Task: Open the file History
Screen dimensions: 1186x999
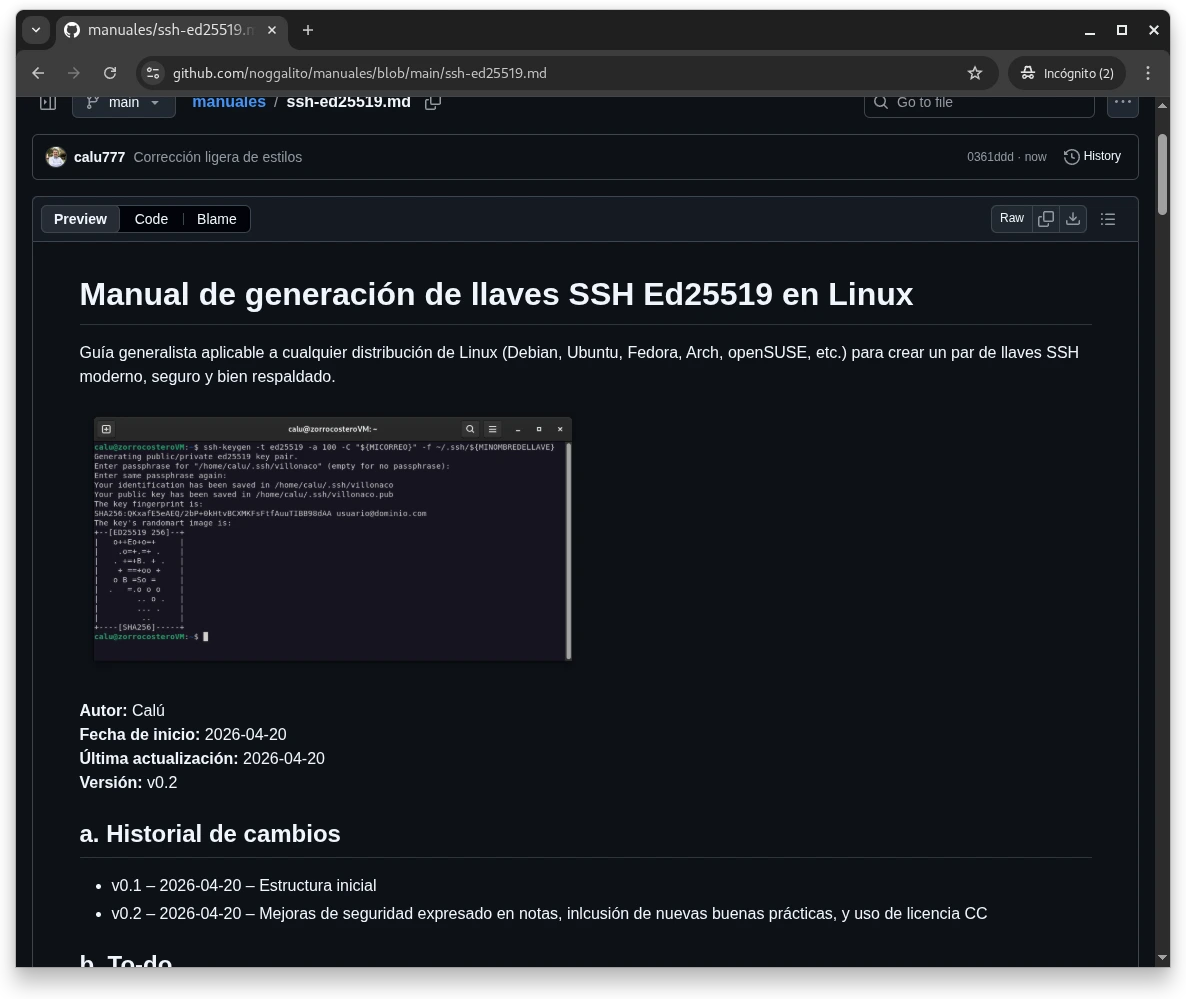Action: click(x=1092, y=156)
